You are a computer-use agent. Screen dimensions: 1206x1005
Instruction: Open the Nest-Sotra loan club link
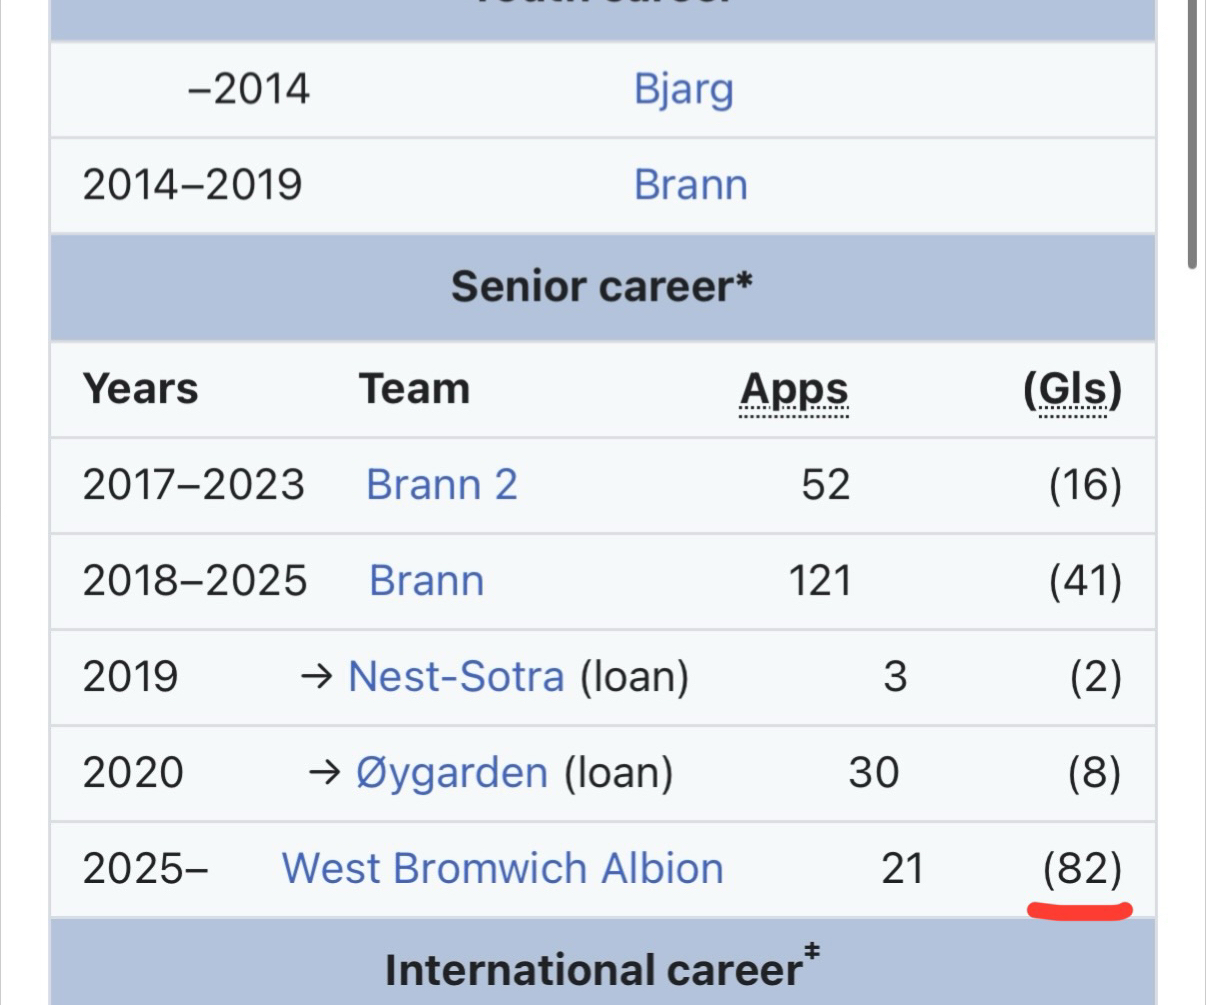click(456, 677)
